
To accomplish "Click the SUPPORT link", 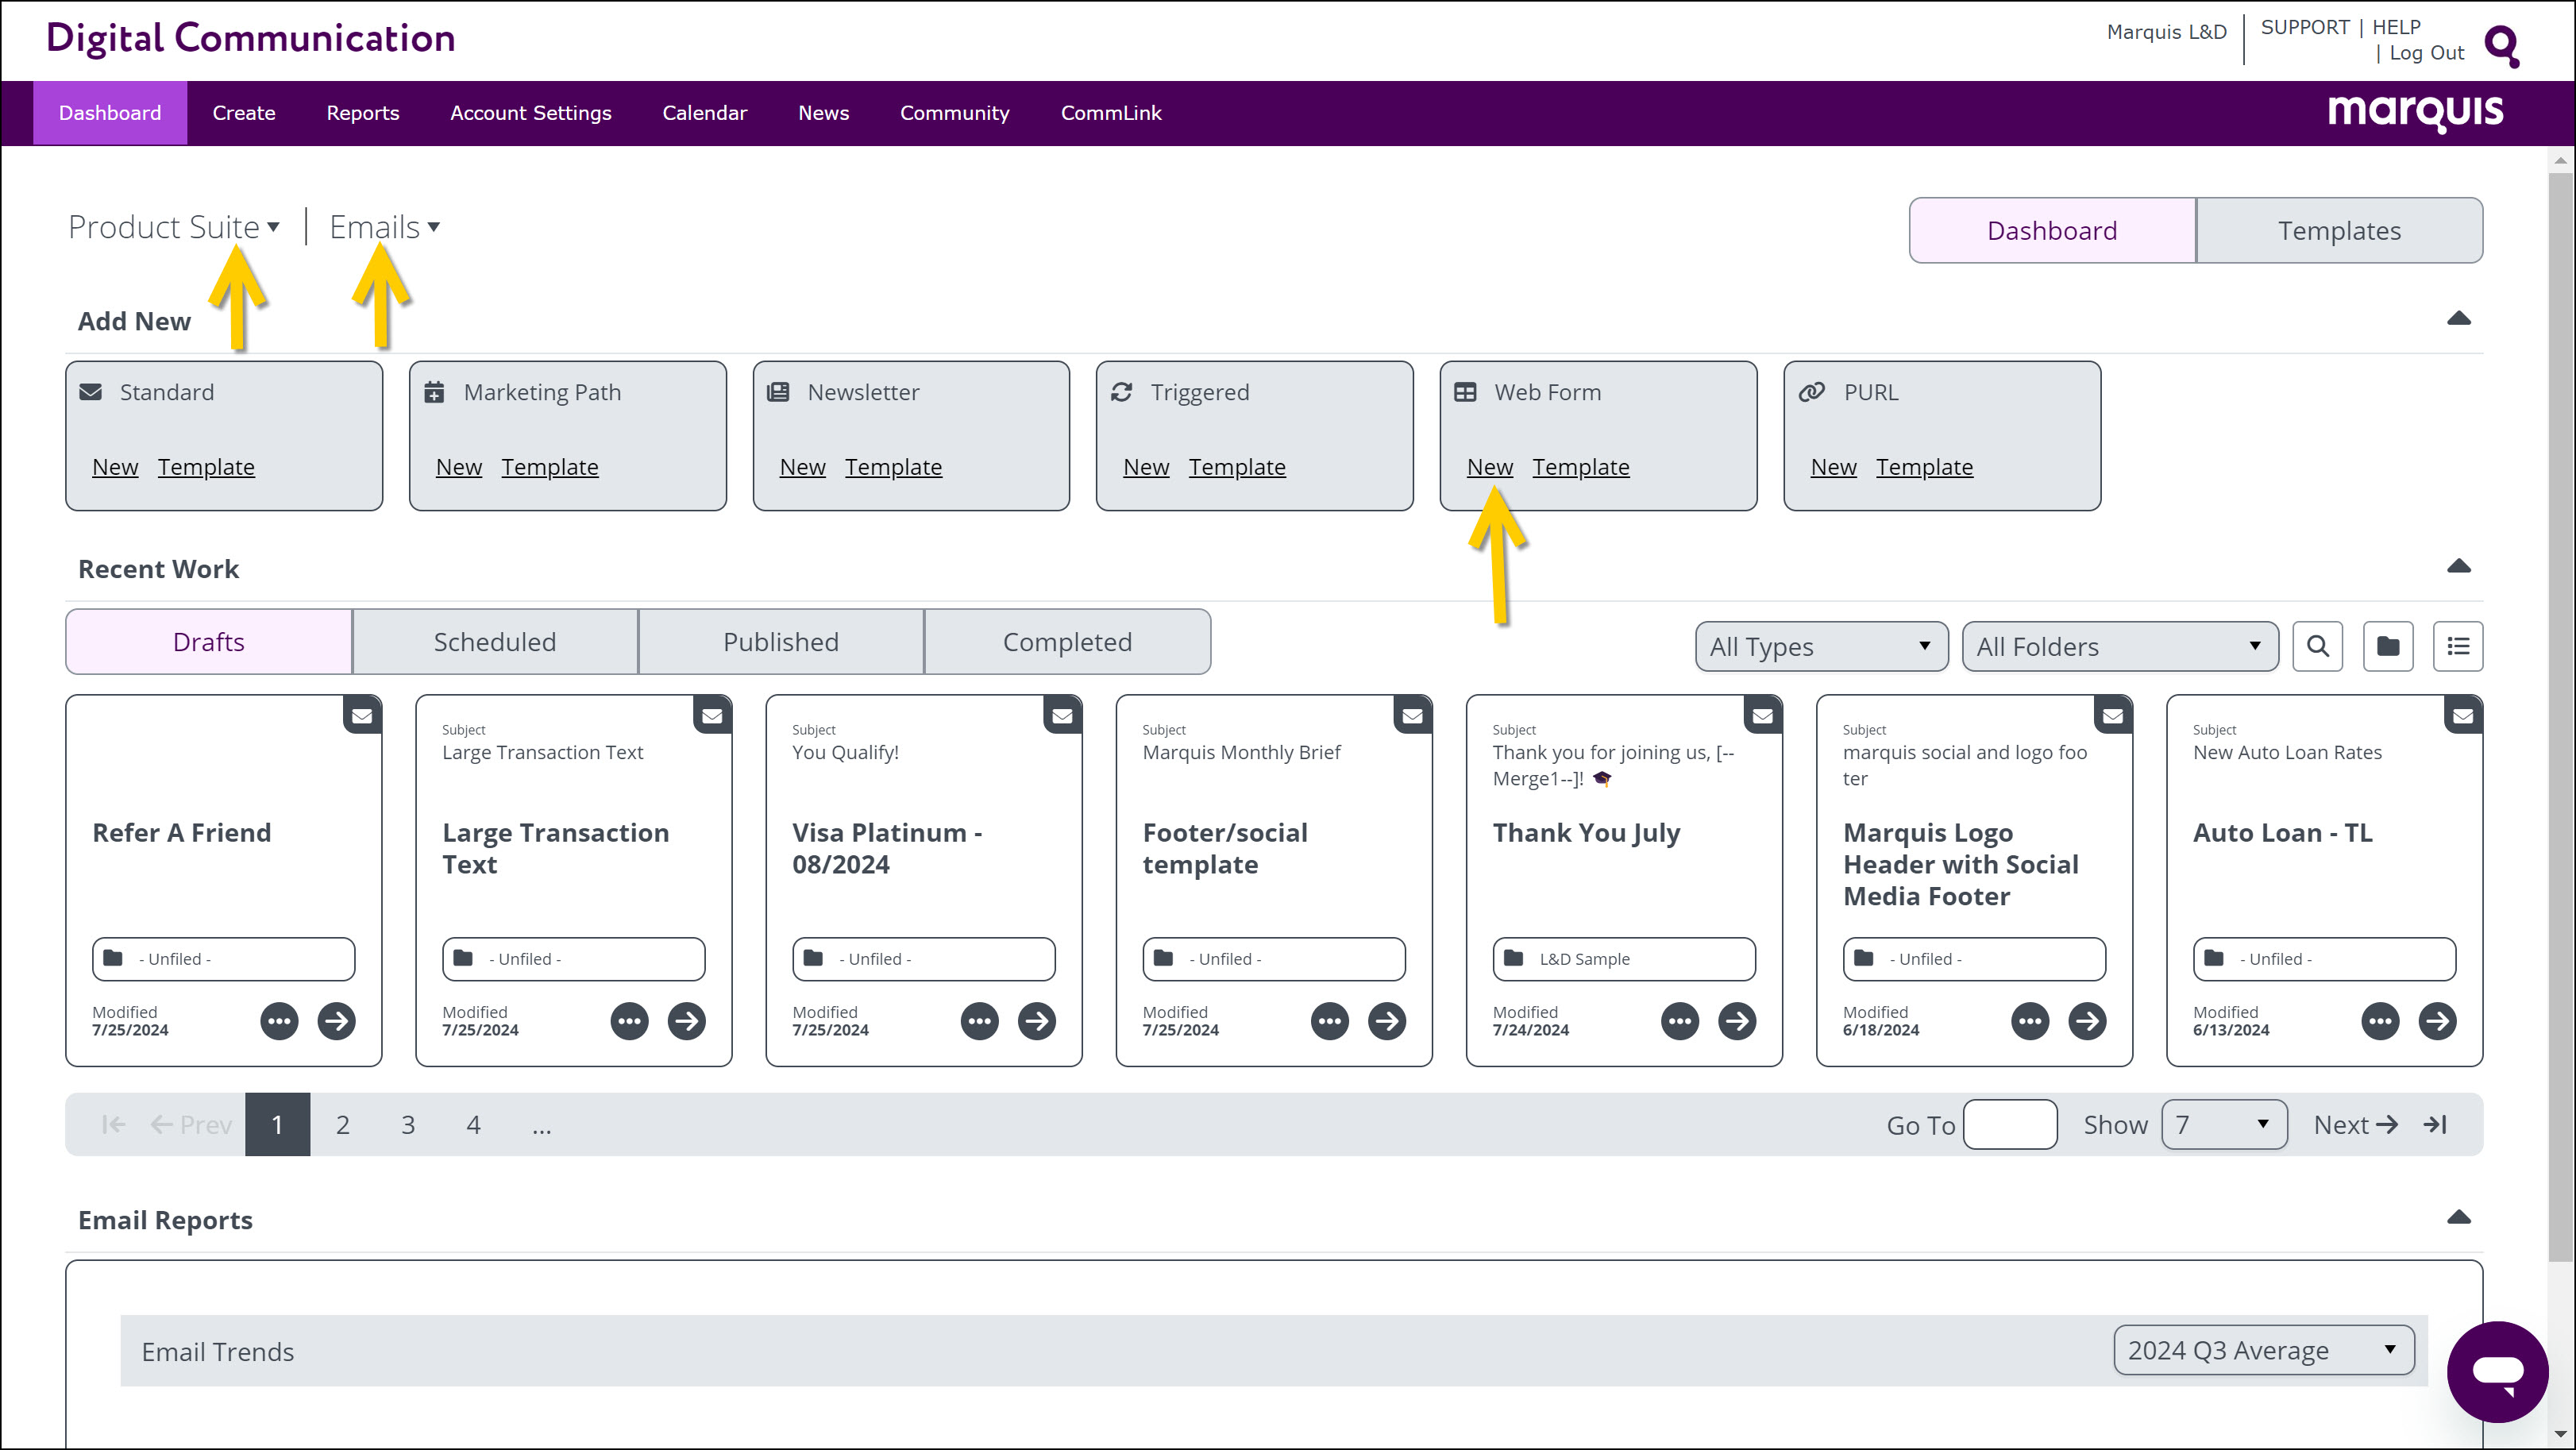I will [2305, 27].
